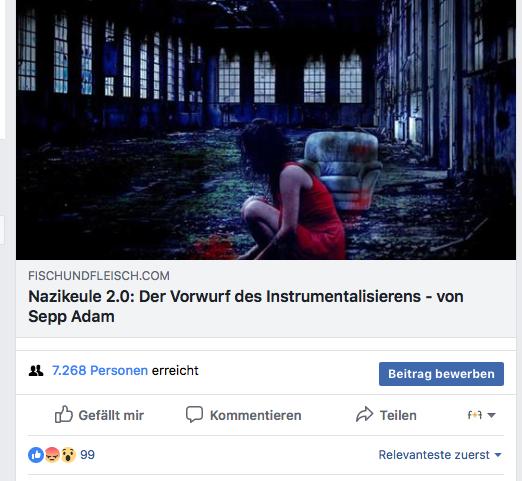
Task: Click the two-person reach icon
Action: pos(36,371)
